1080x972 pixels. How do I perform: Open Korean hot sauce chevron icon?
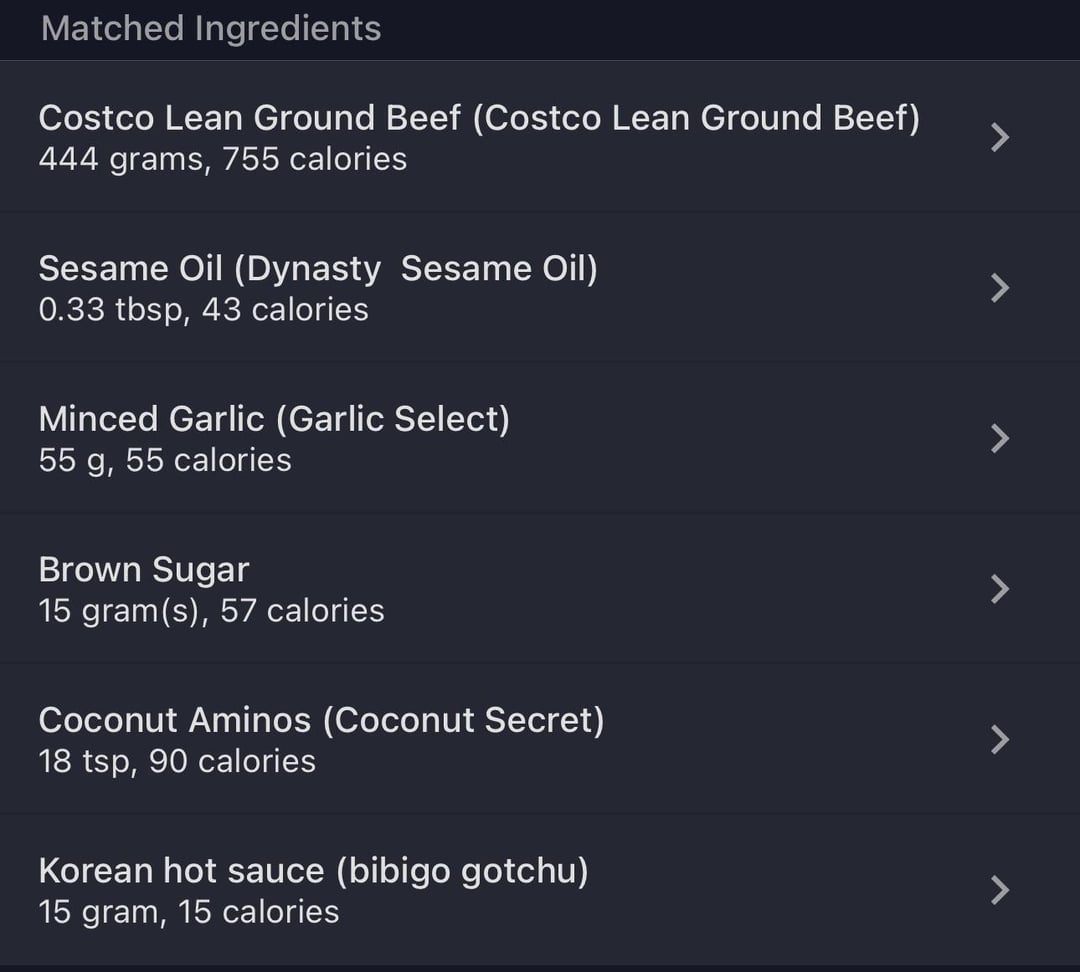point(1000,891)
